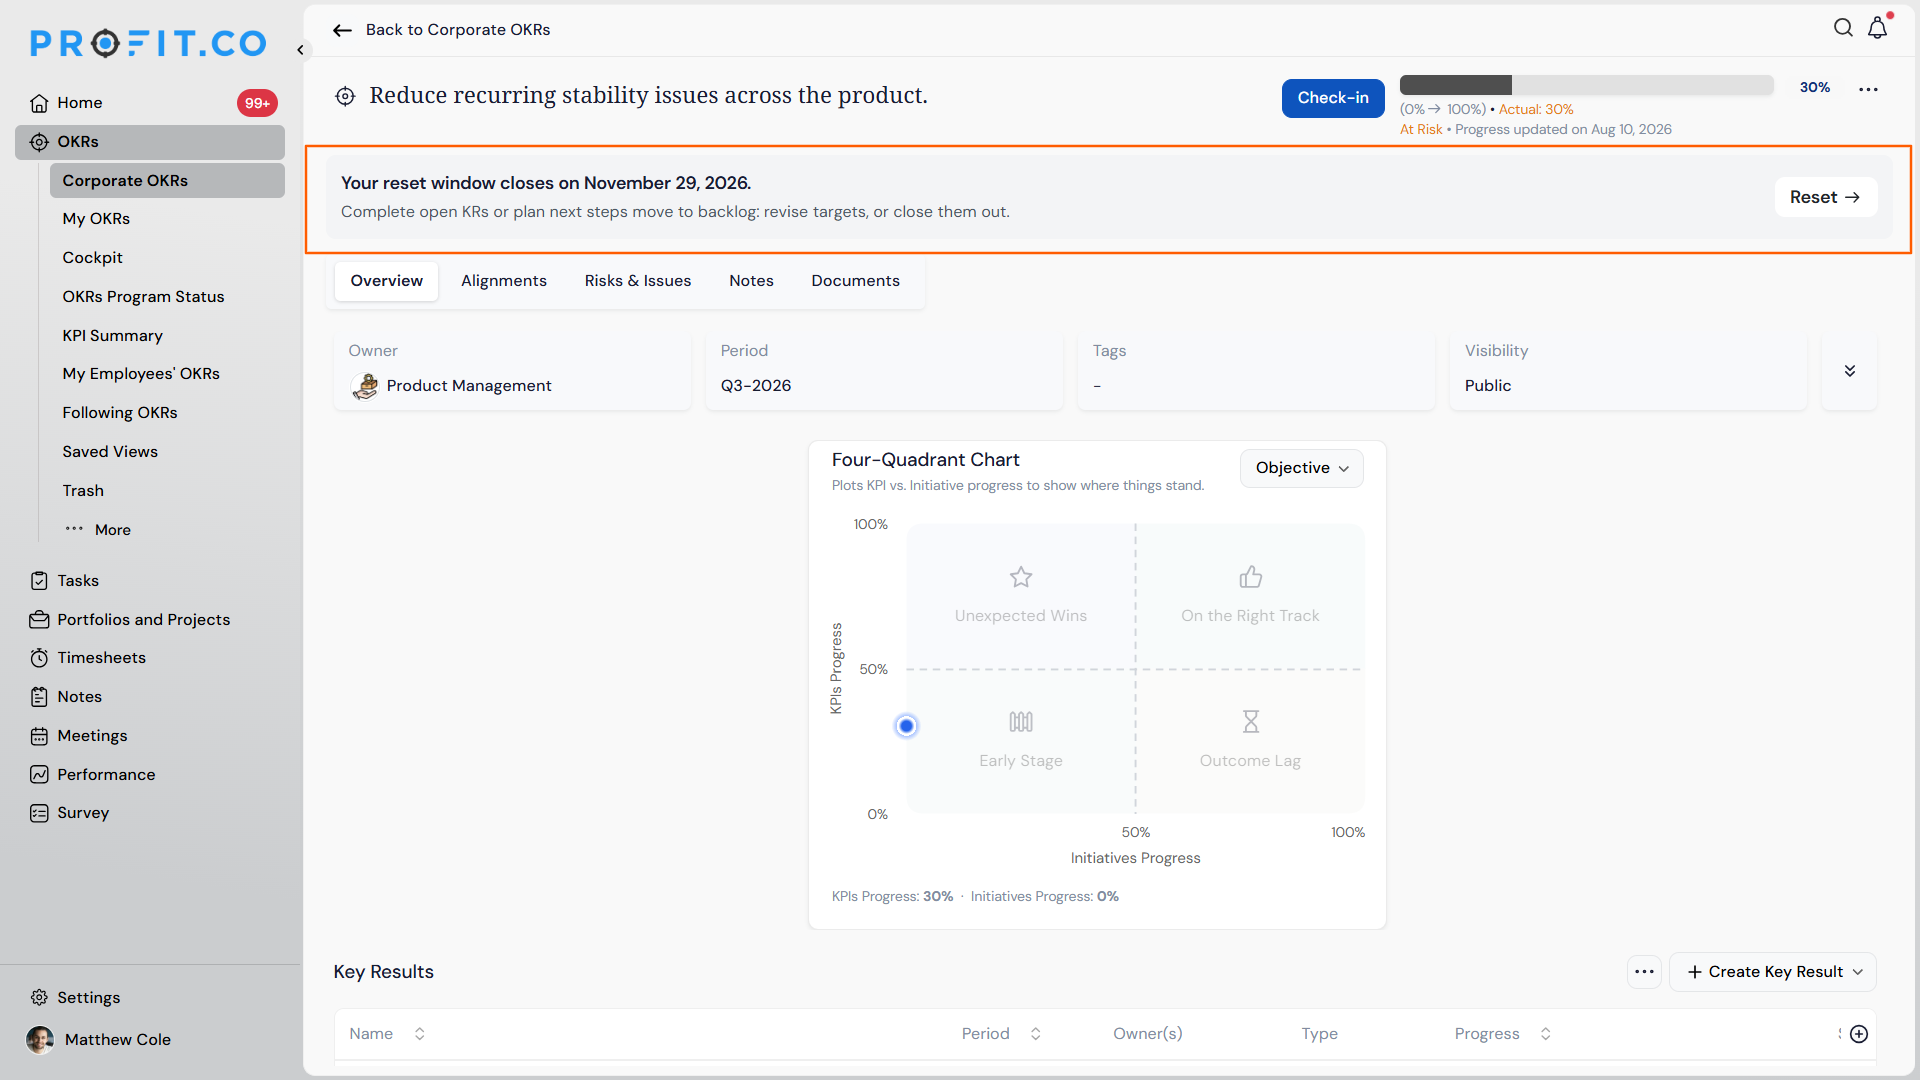The width and height of the screenshot is (1920, 1080).
Task: Click the back arrow to Corporate OKRs
Action: (x=342, y=30)
